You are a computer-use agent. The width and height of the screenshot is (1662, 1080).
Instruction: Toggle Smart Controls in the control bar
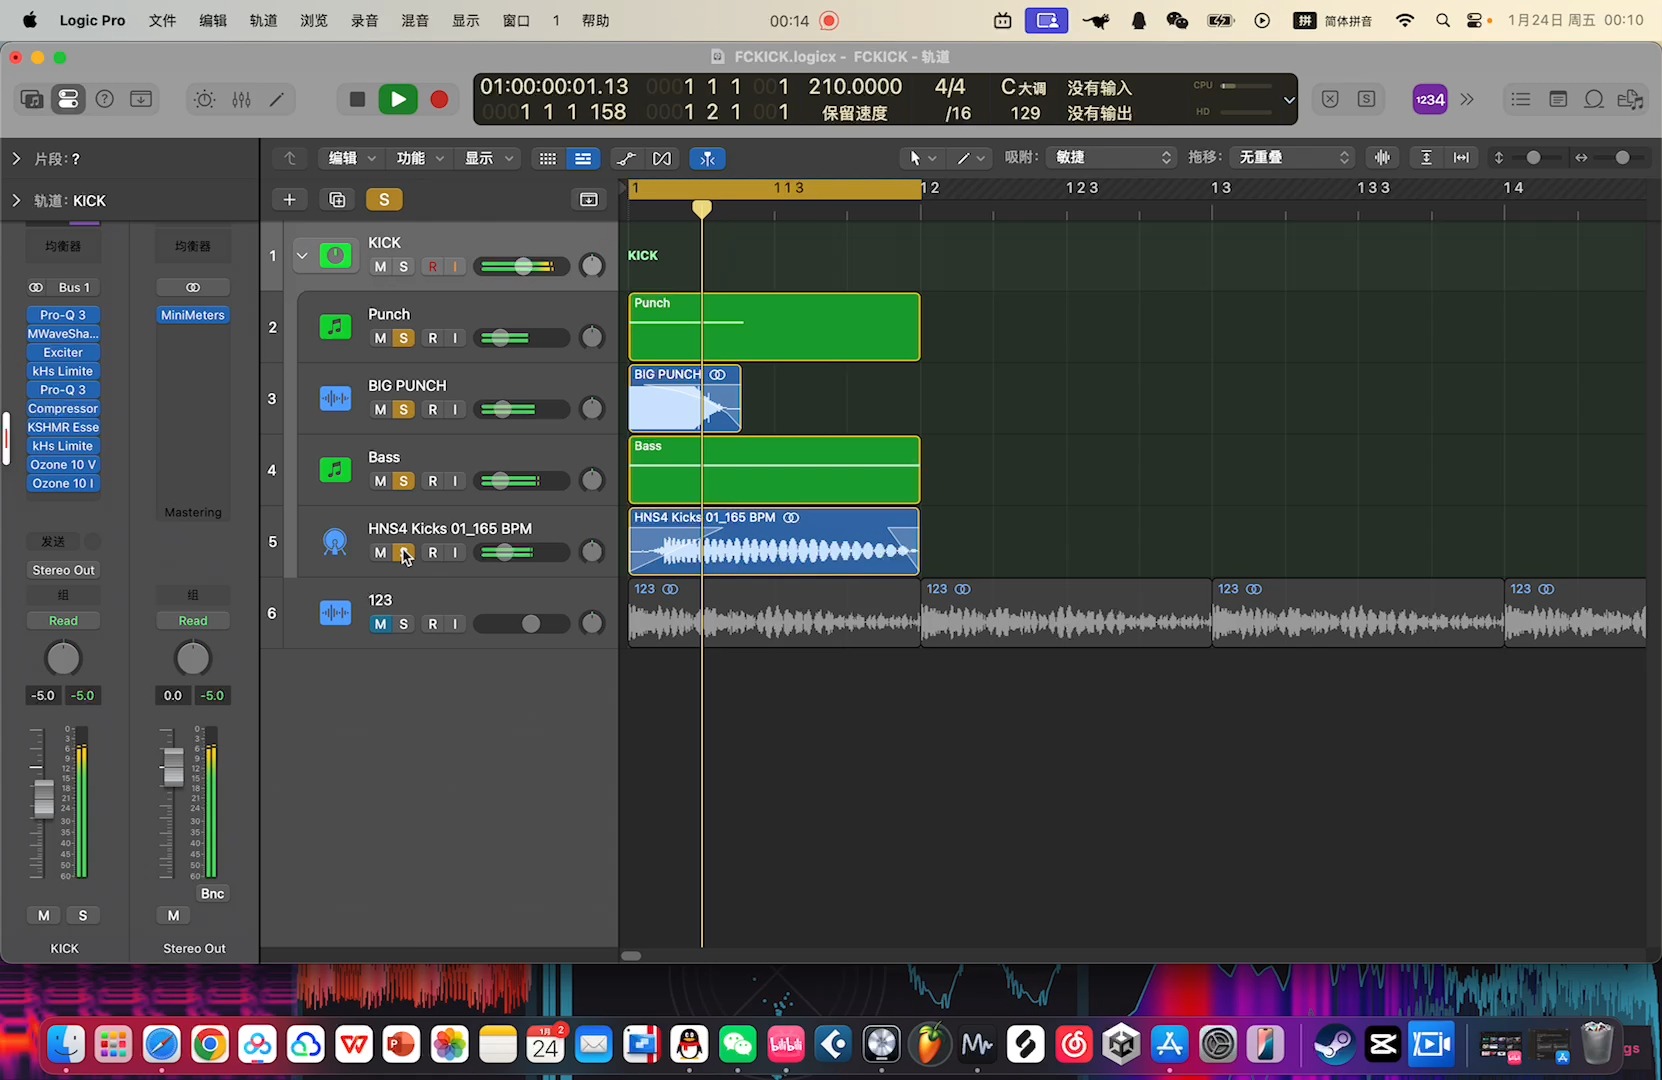[x=204, y=99]
